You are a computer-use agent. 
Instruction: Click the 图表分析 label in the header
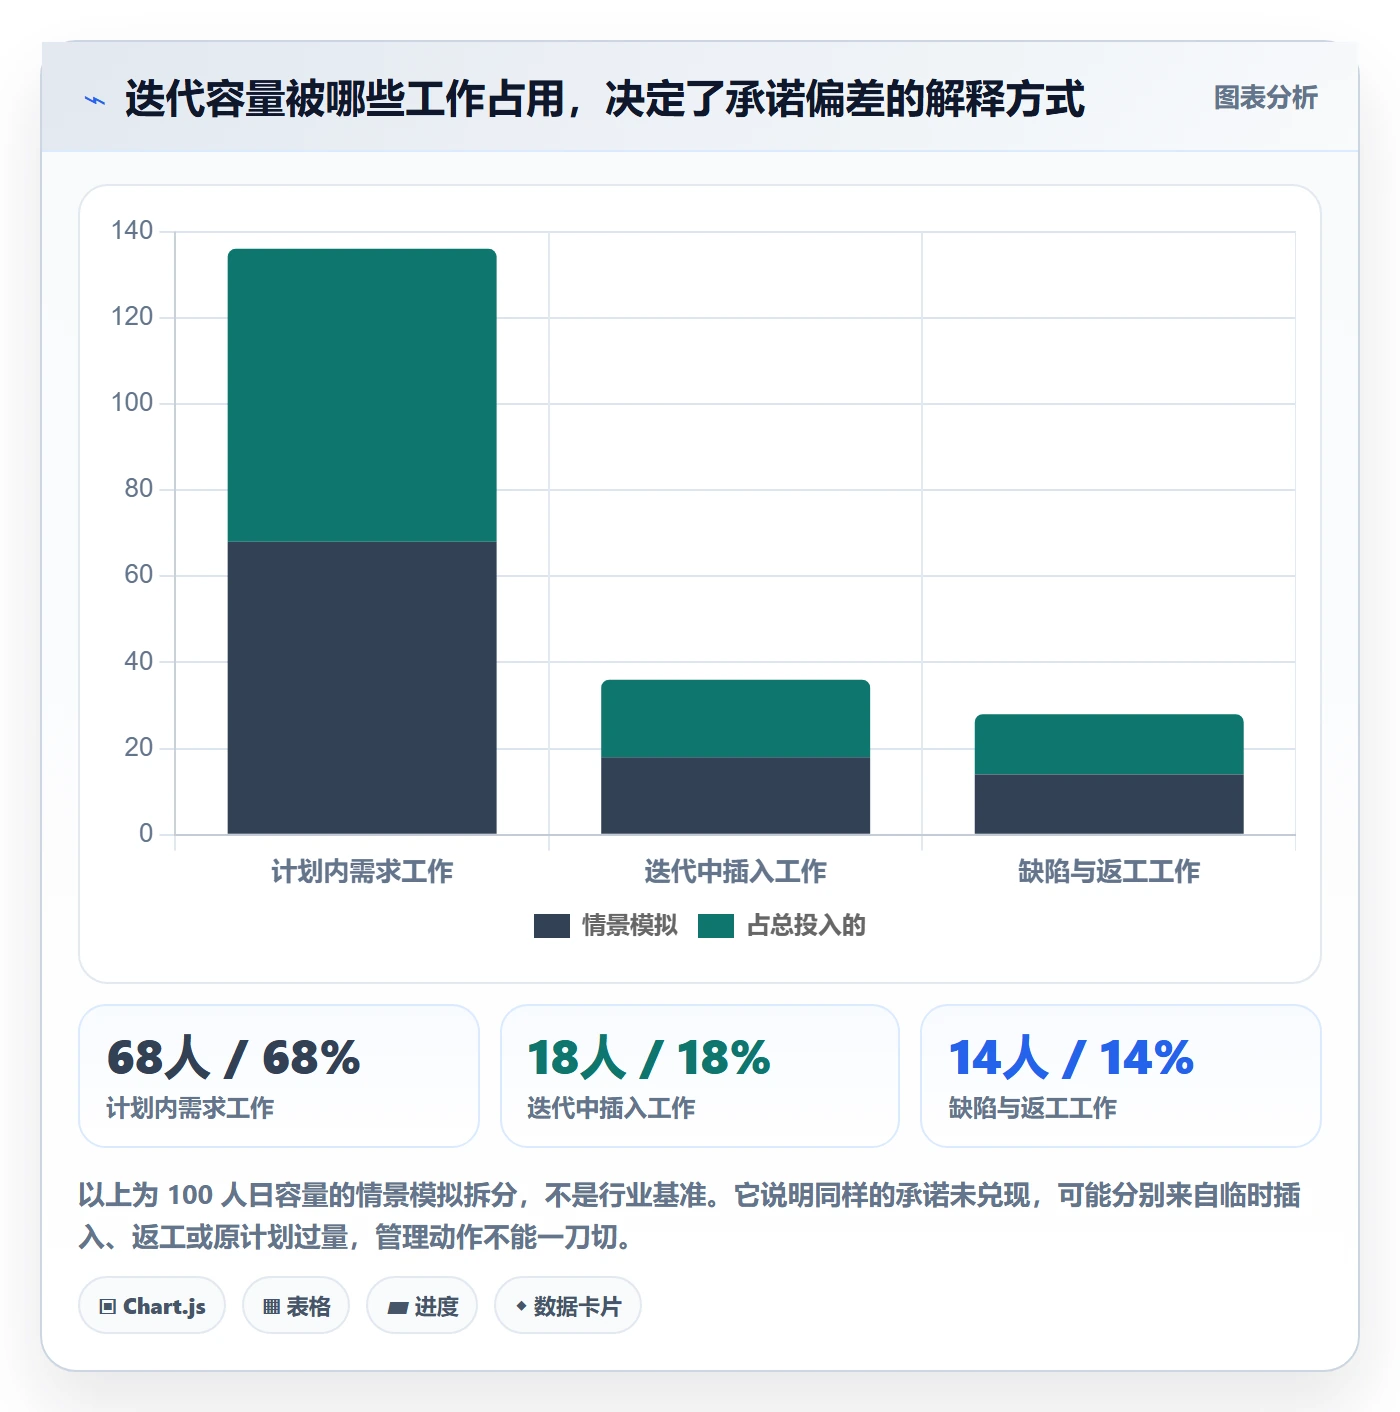[x=1265, y=98]
